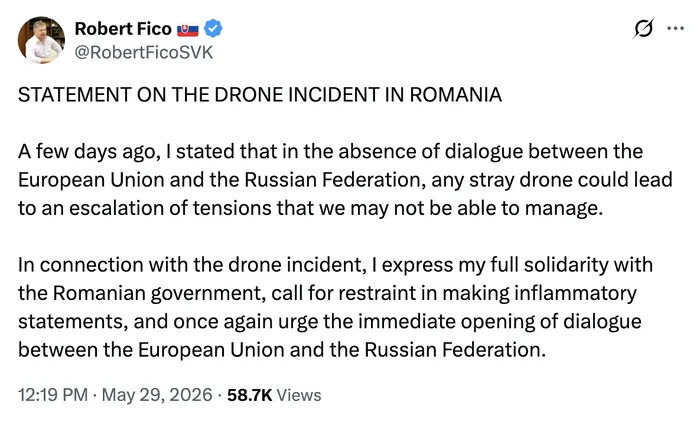700x421 pixels.
Task: Click the line starting 'the Romanian government, call'
Action: click(327, 293)
